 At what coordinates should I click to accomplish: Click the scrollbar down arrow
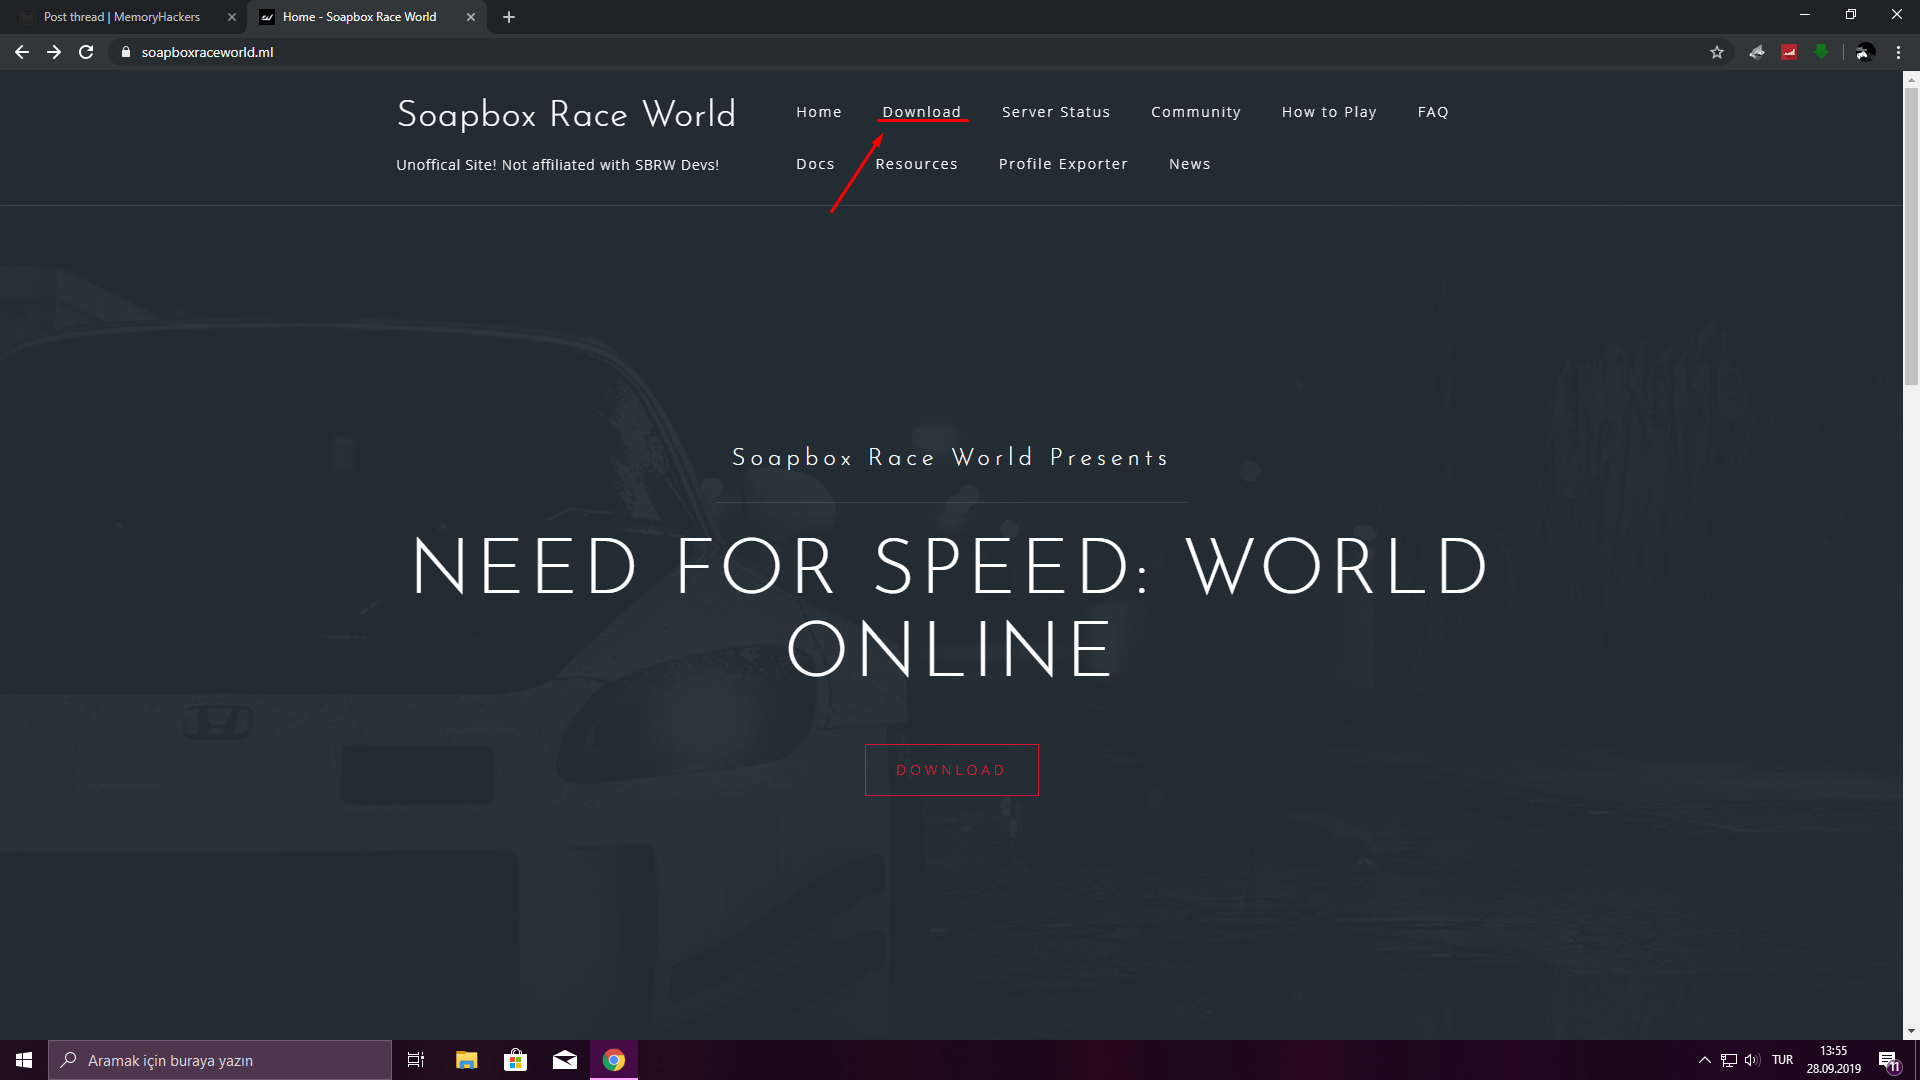point(1911,1031)
